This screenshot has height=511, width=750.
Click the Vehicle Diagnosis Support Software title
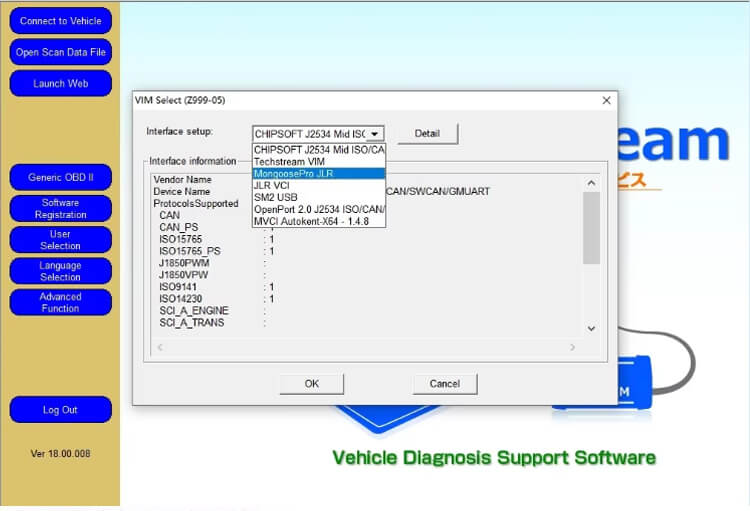pos(494,458)
